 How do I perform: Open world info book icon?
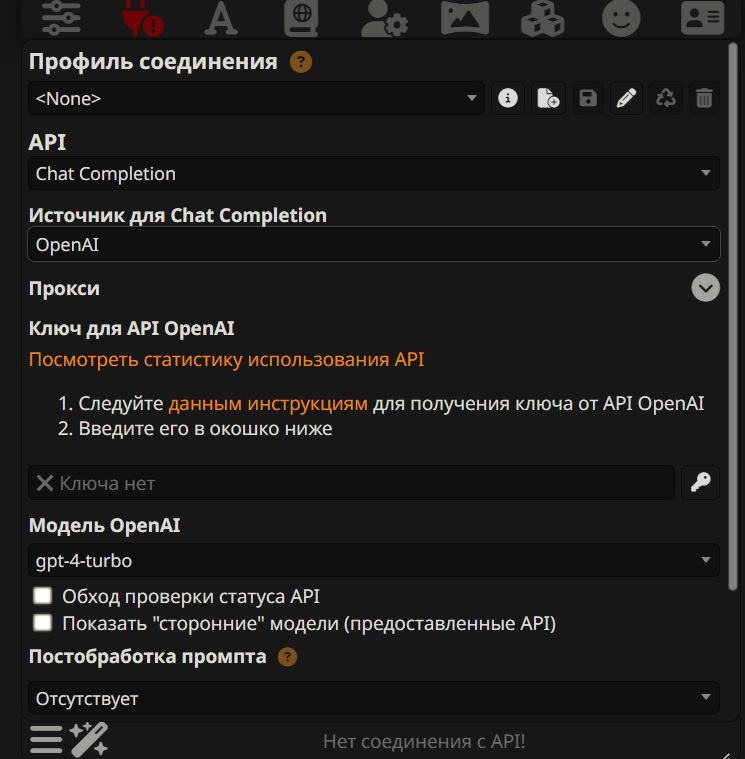(302, 17)
